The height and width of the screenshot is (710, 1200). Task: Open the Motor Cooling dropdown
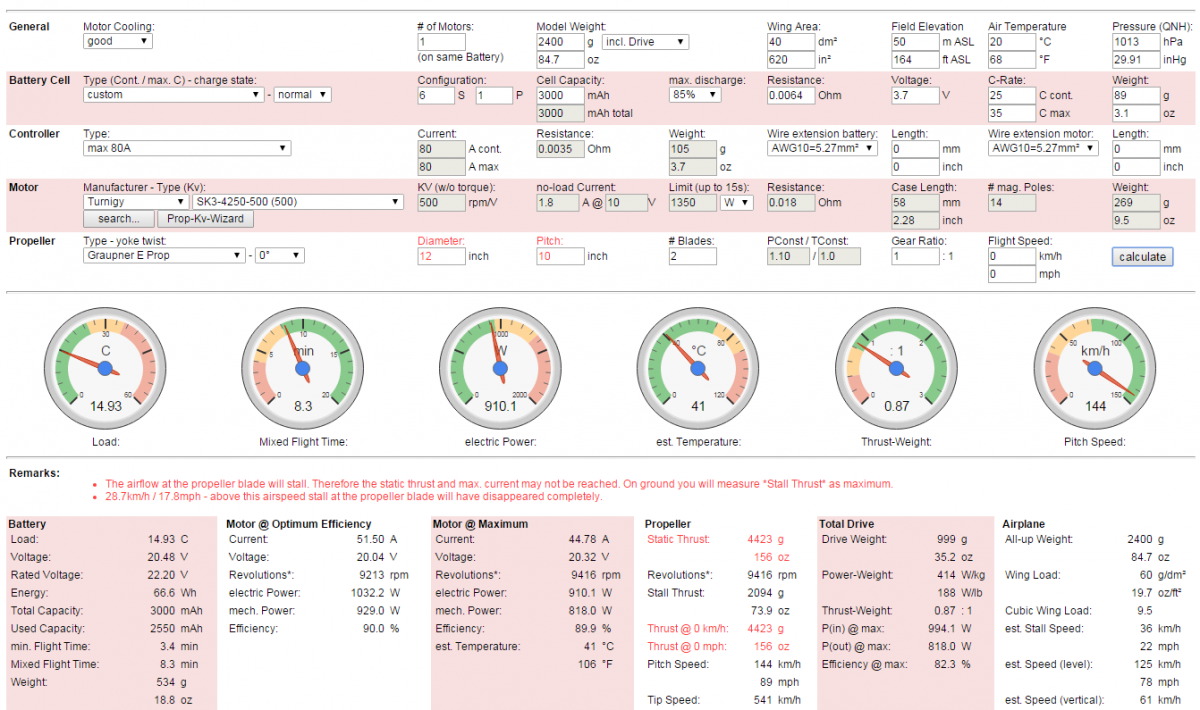[x=117, y=42]
